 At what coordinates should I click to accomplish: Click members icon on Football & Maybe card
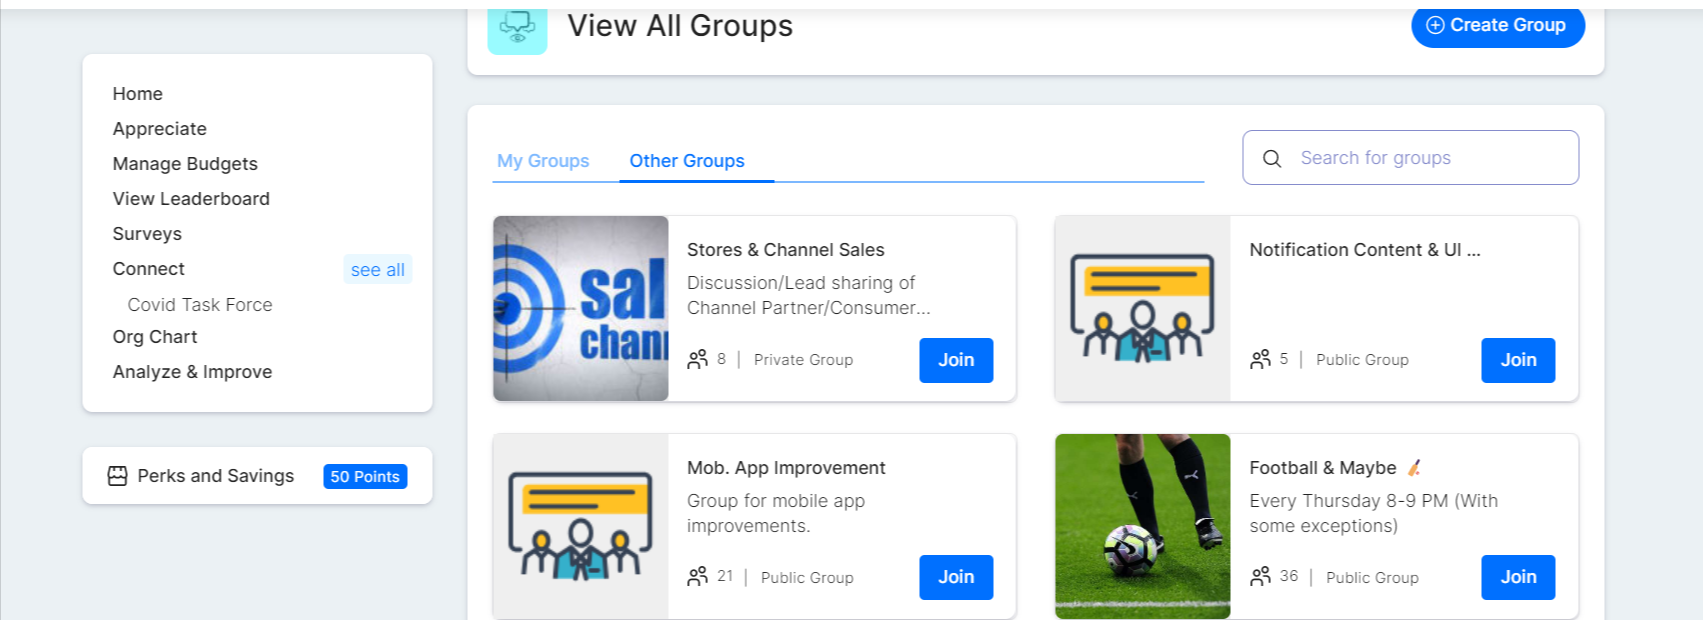pyautogui.click(x=1260, y=577)
